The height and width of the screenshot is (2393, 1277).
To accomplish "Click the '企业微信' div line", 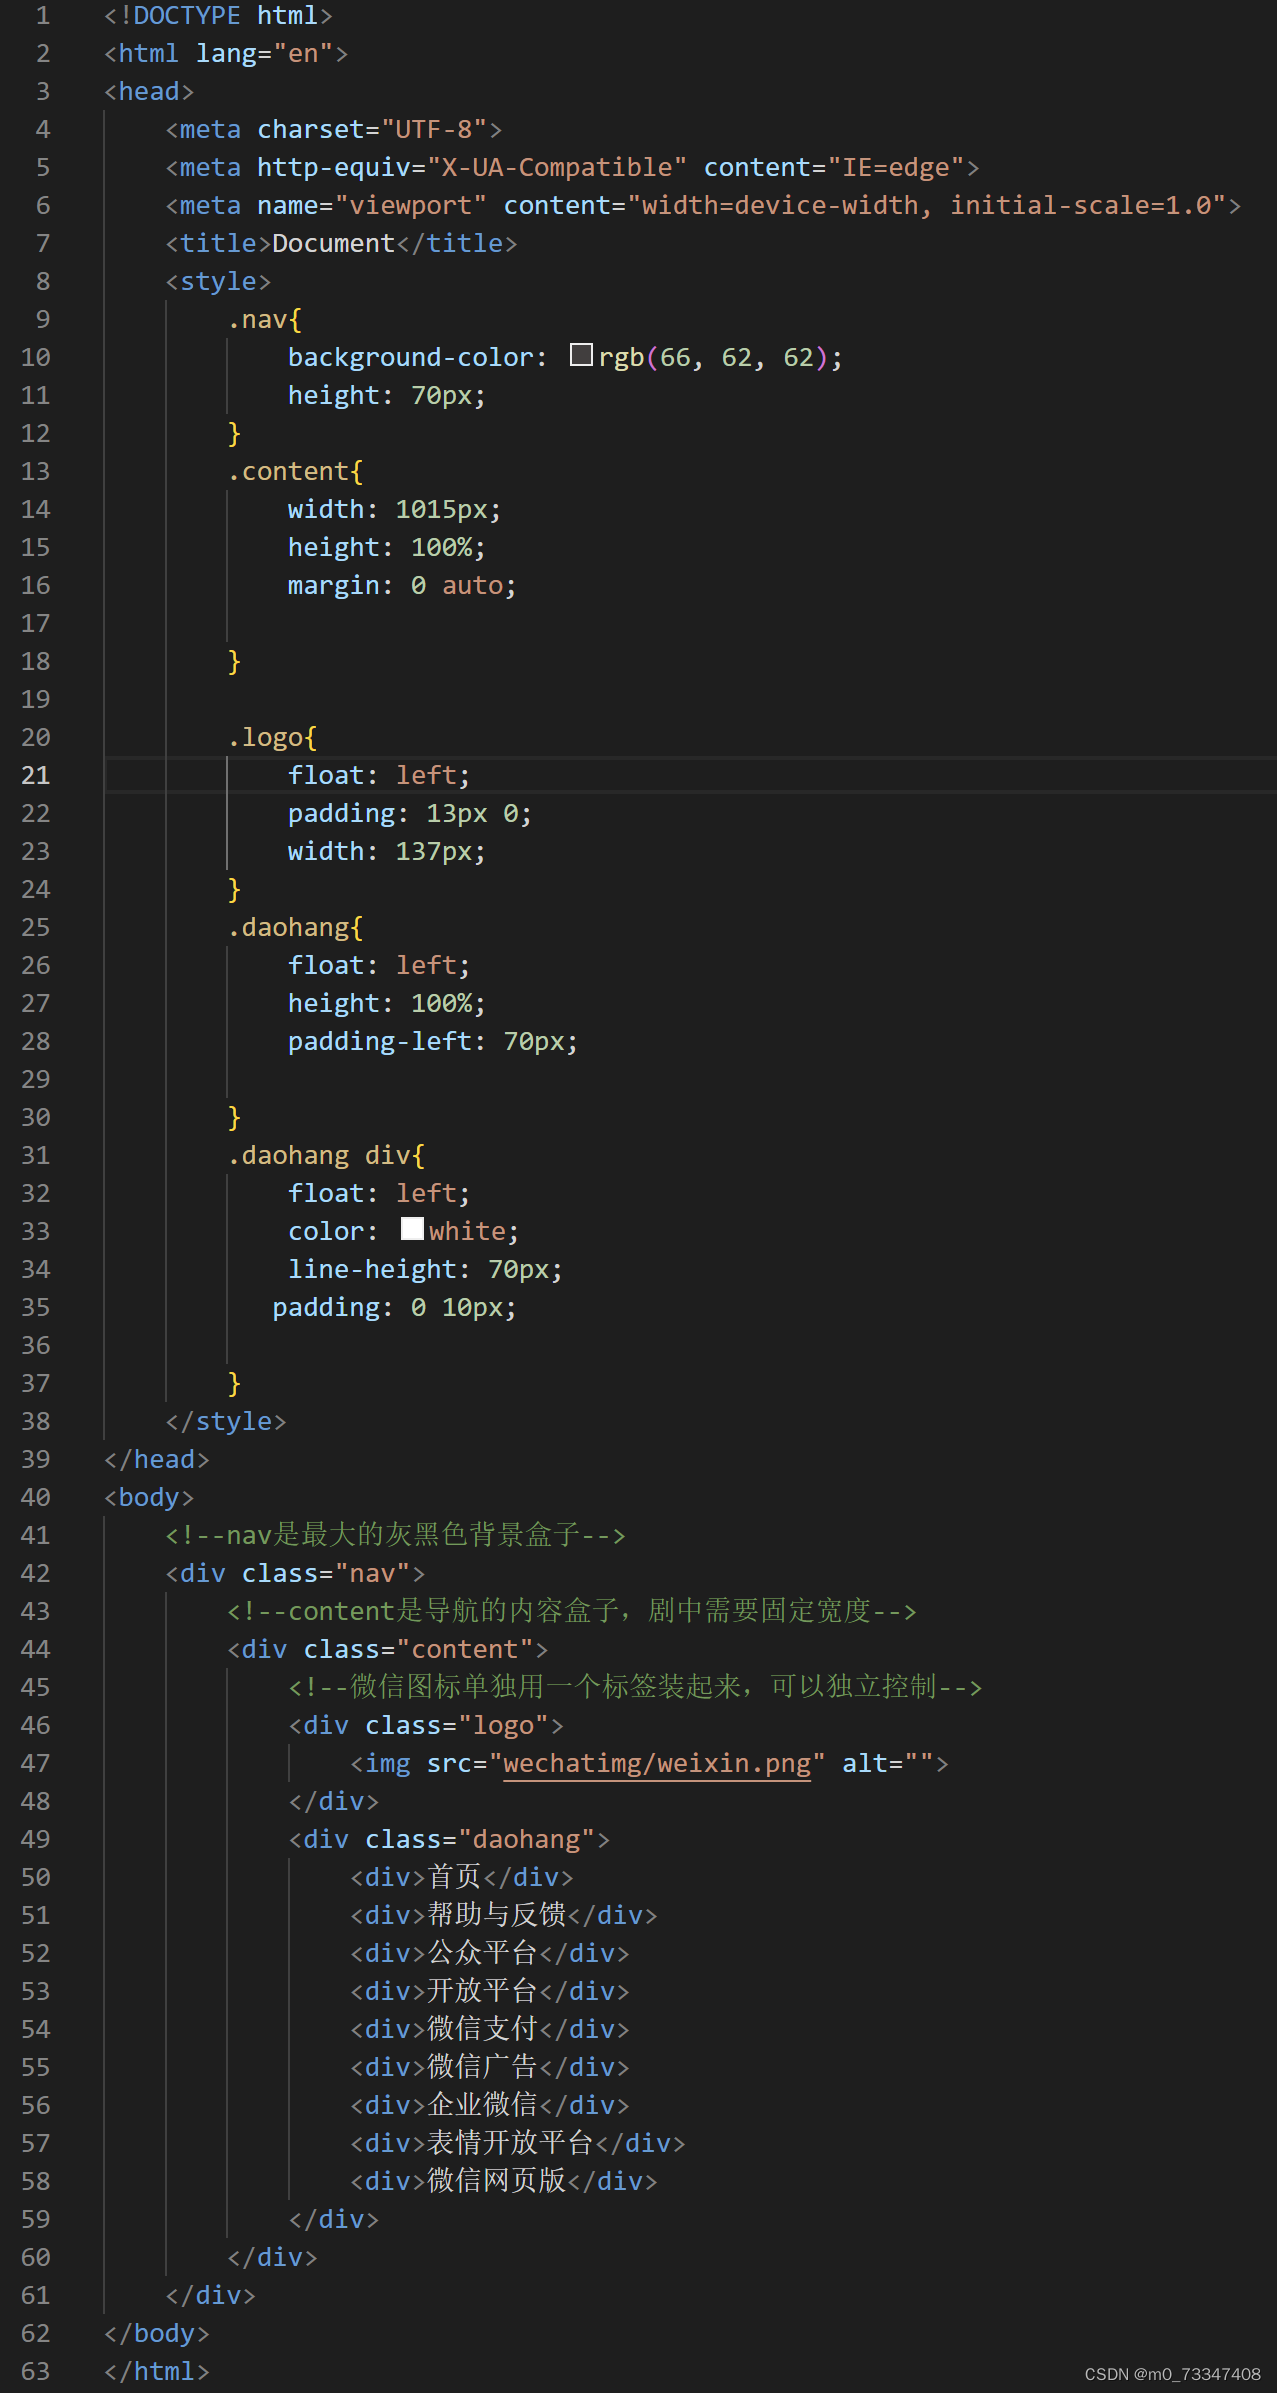I will tap(489, 2106).
